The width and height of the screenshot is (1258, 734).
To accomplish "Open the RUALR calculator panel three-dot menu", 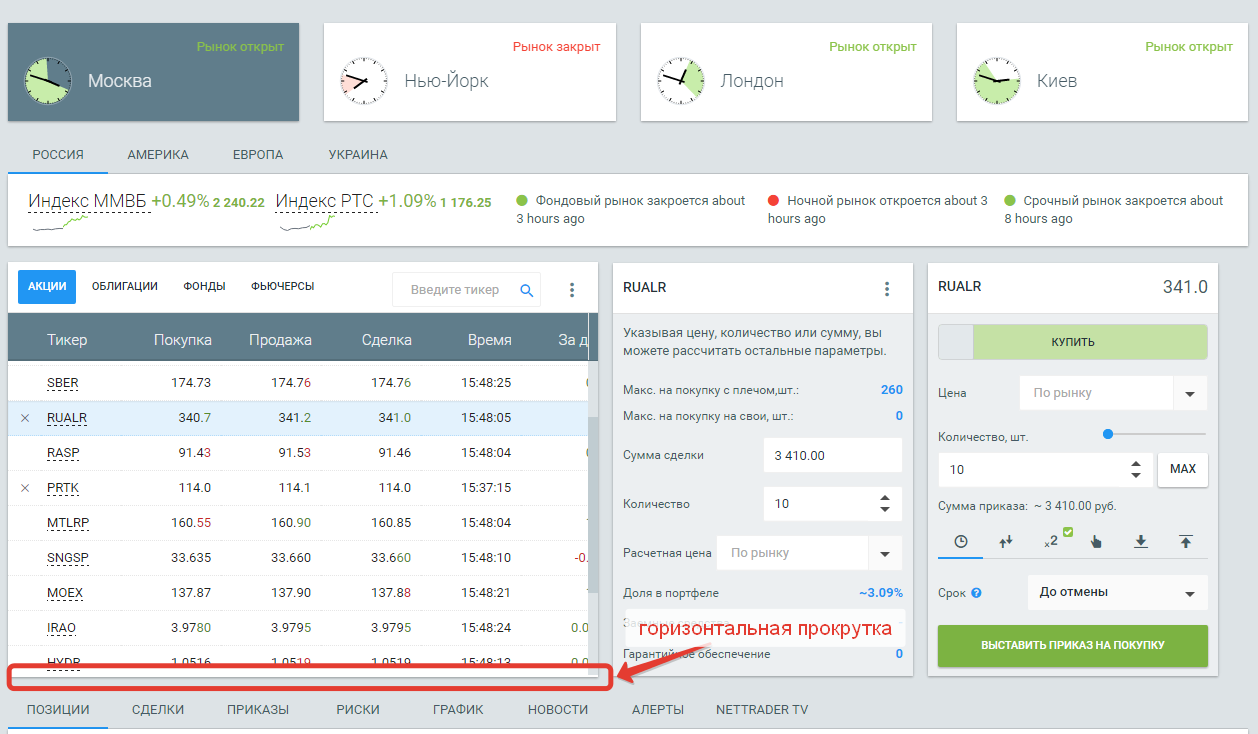I will pyautogui.click(x=886, y=289).
